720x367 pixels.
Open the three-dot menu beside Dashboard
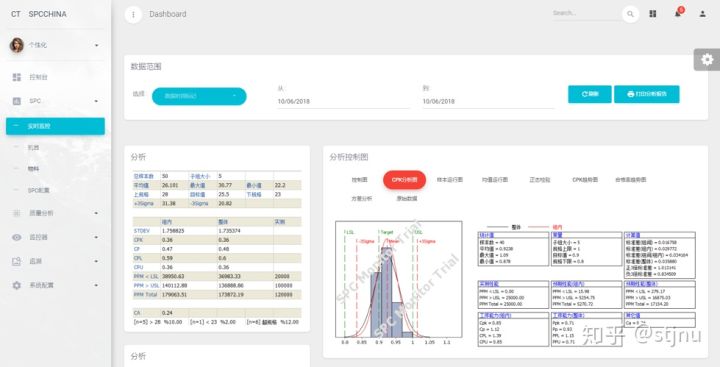click(x=133, y=14)
